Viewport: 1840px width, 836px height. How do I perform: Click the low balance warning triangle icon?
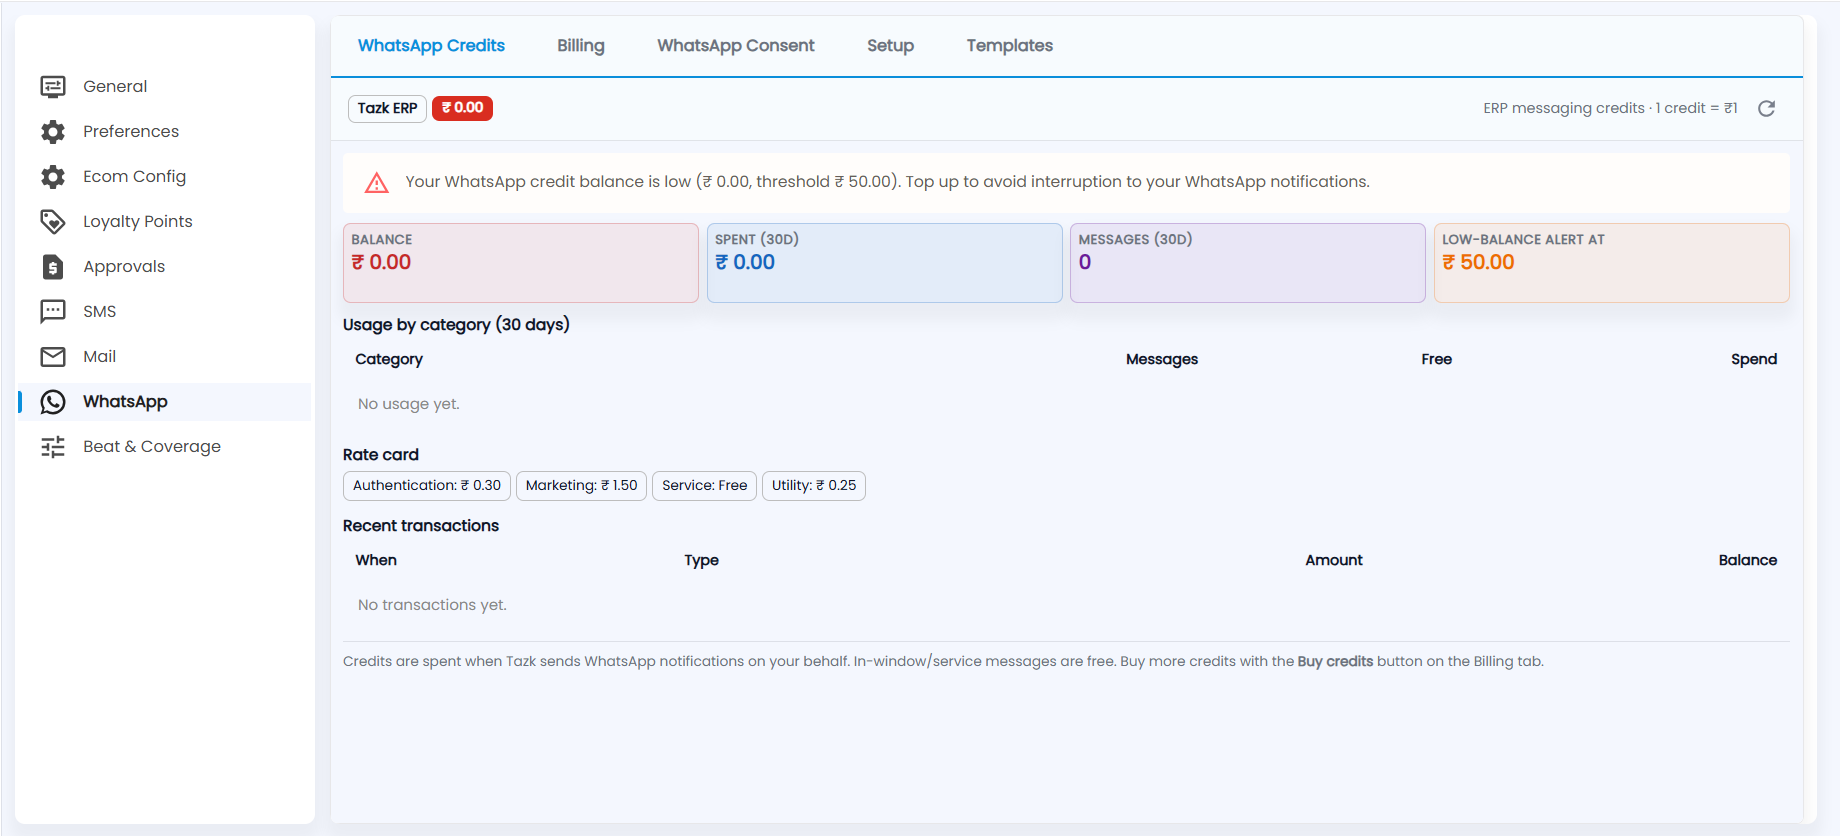point(377,182)
